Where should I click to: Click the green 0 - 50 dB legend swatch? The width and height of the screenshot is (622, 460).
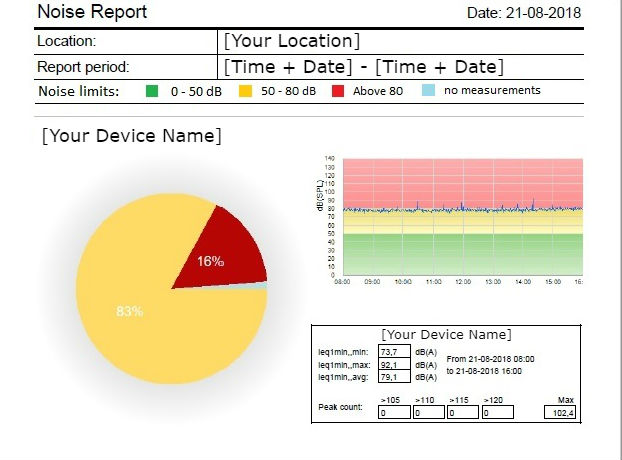152,91
